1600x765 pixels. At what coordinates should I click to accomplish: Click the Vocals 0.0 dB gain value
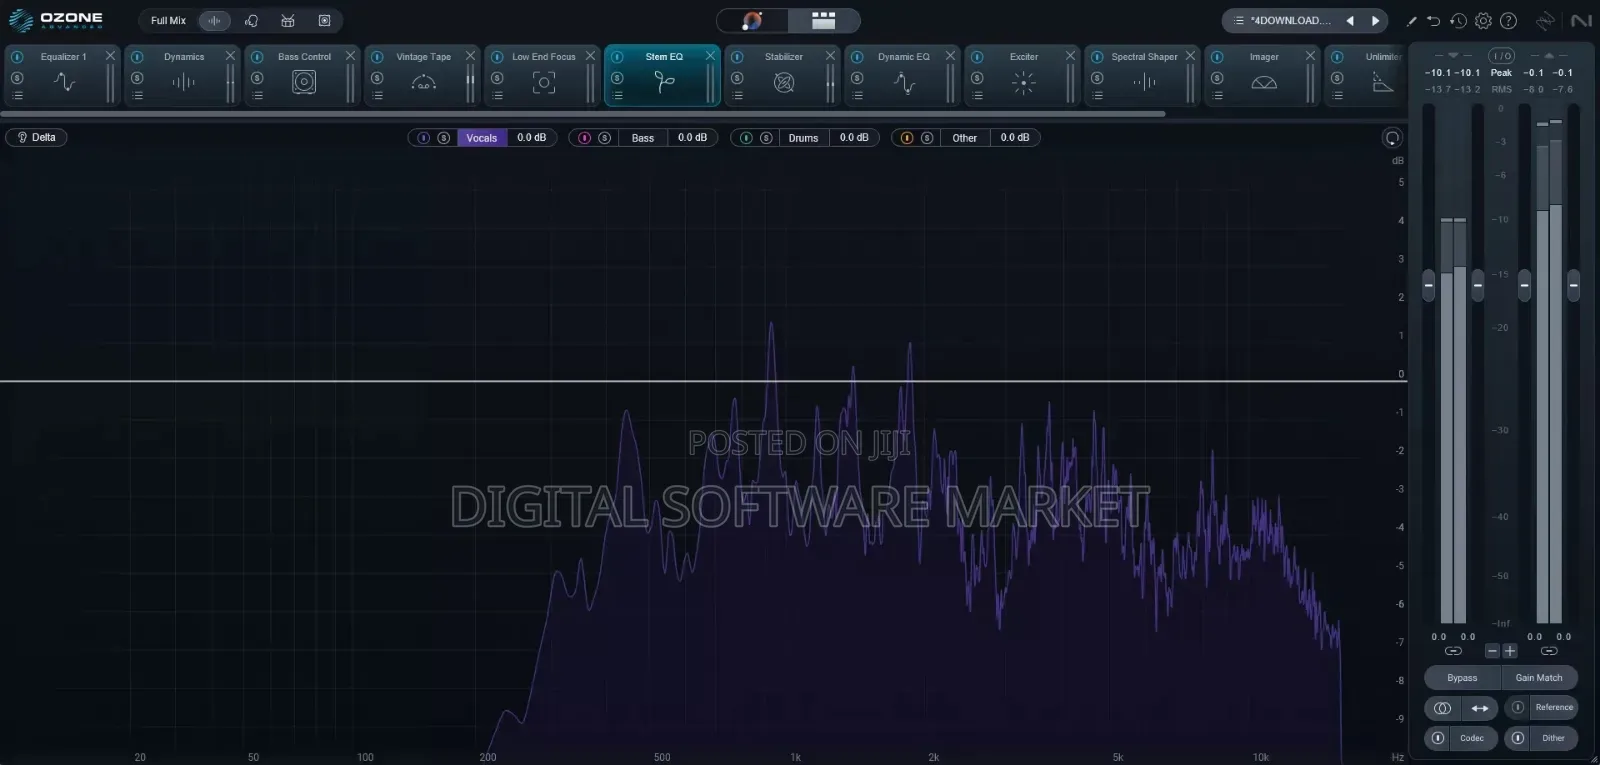(x=532, y=138)
